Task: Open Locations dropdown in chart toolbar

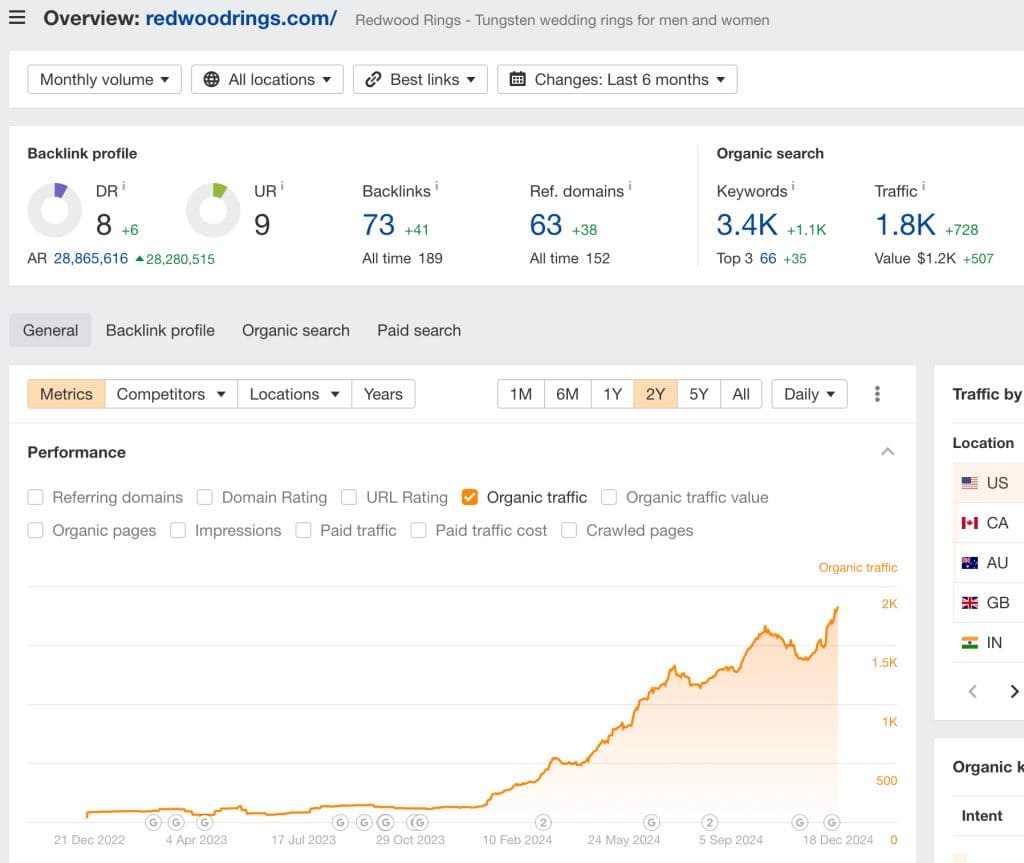Action: (295, 394)
